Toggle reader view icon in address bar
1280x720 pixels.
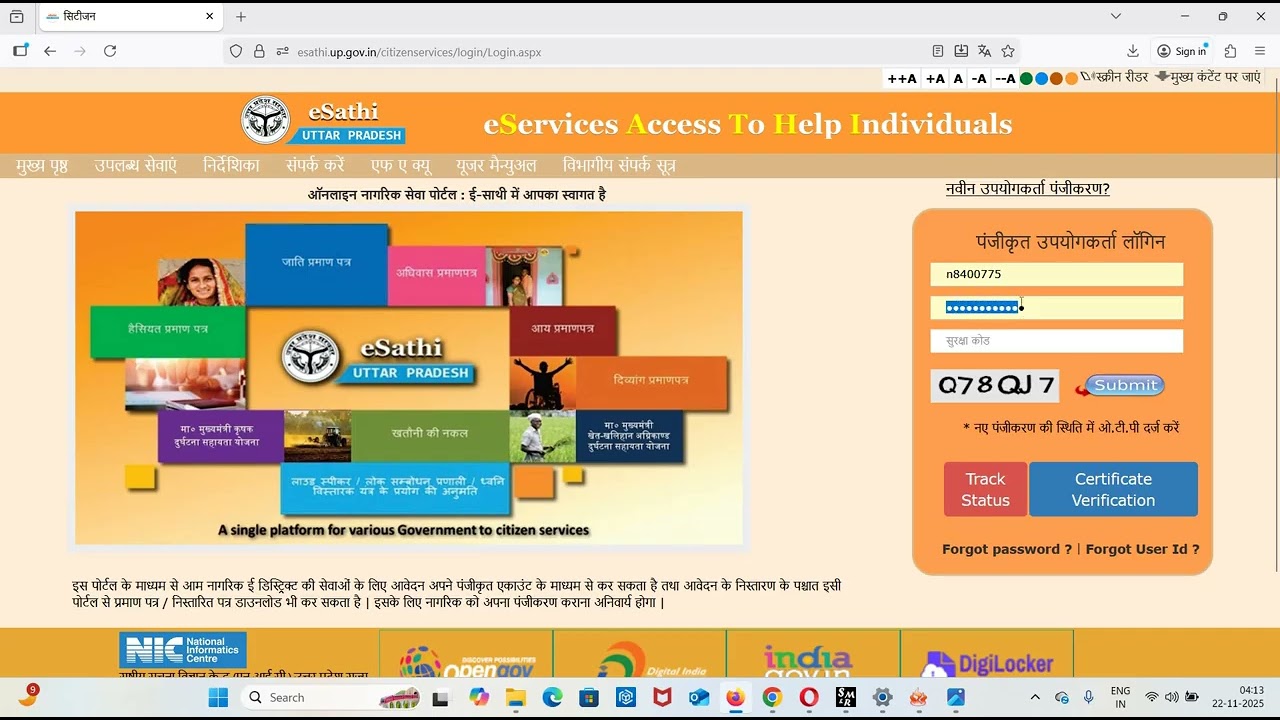coord(938,51)
